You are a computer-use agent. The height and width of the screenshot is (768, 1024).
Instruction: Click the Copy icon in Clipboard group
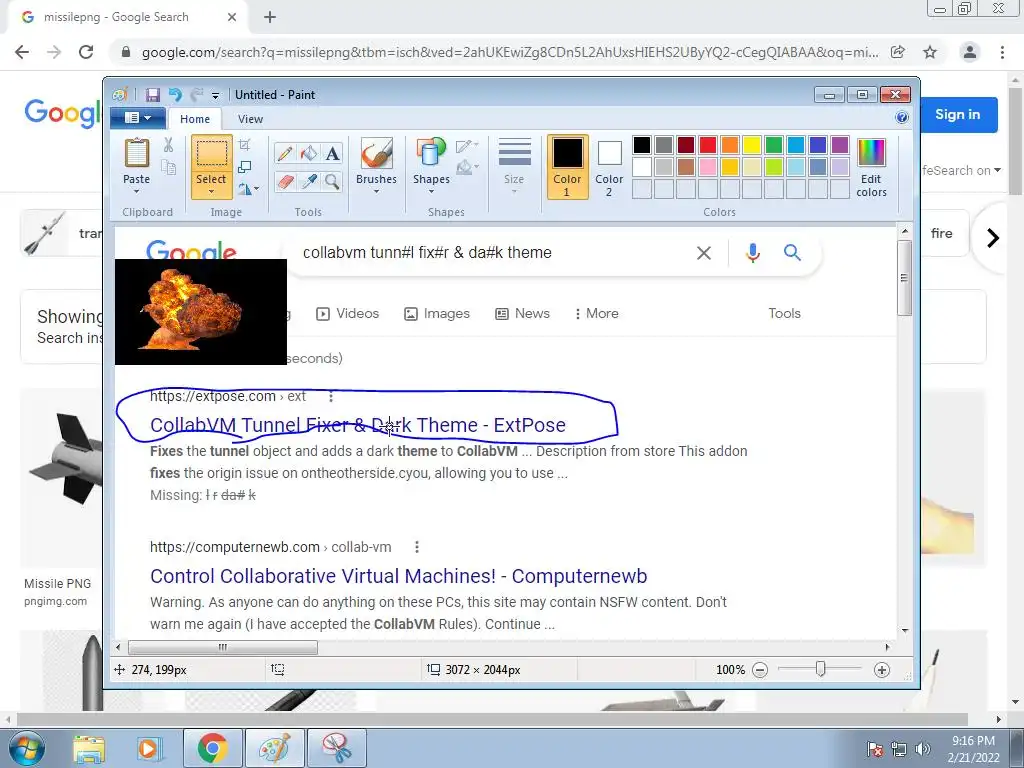coord(168,168)
